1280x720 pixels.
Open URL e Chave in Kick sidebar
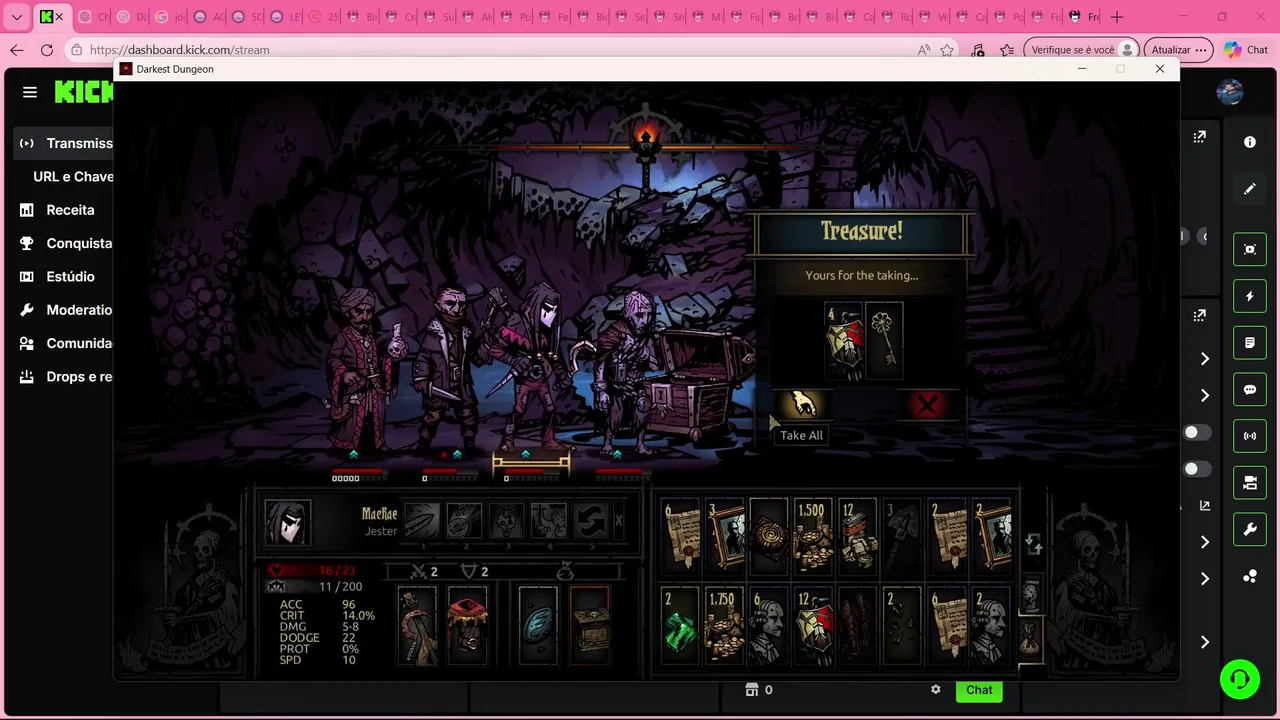point(72,176)
